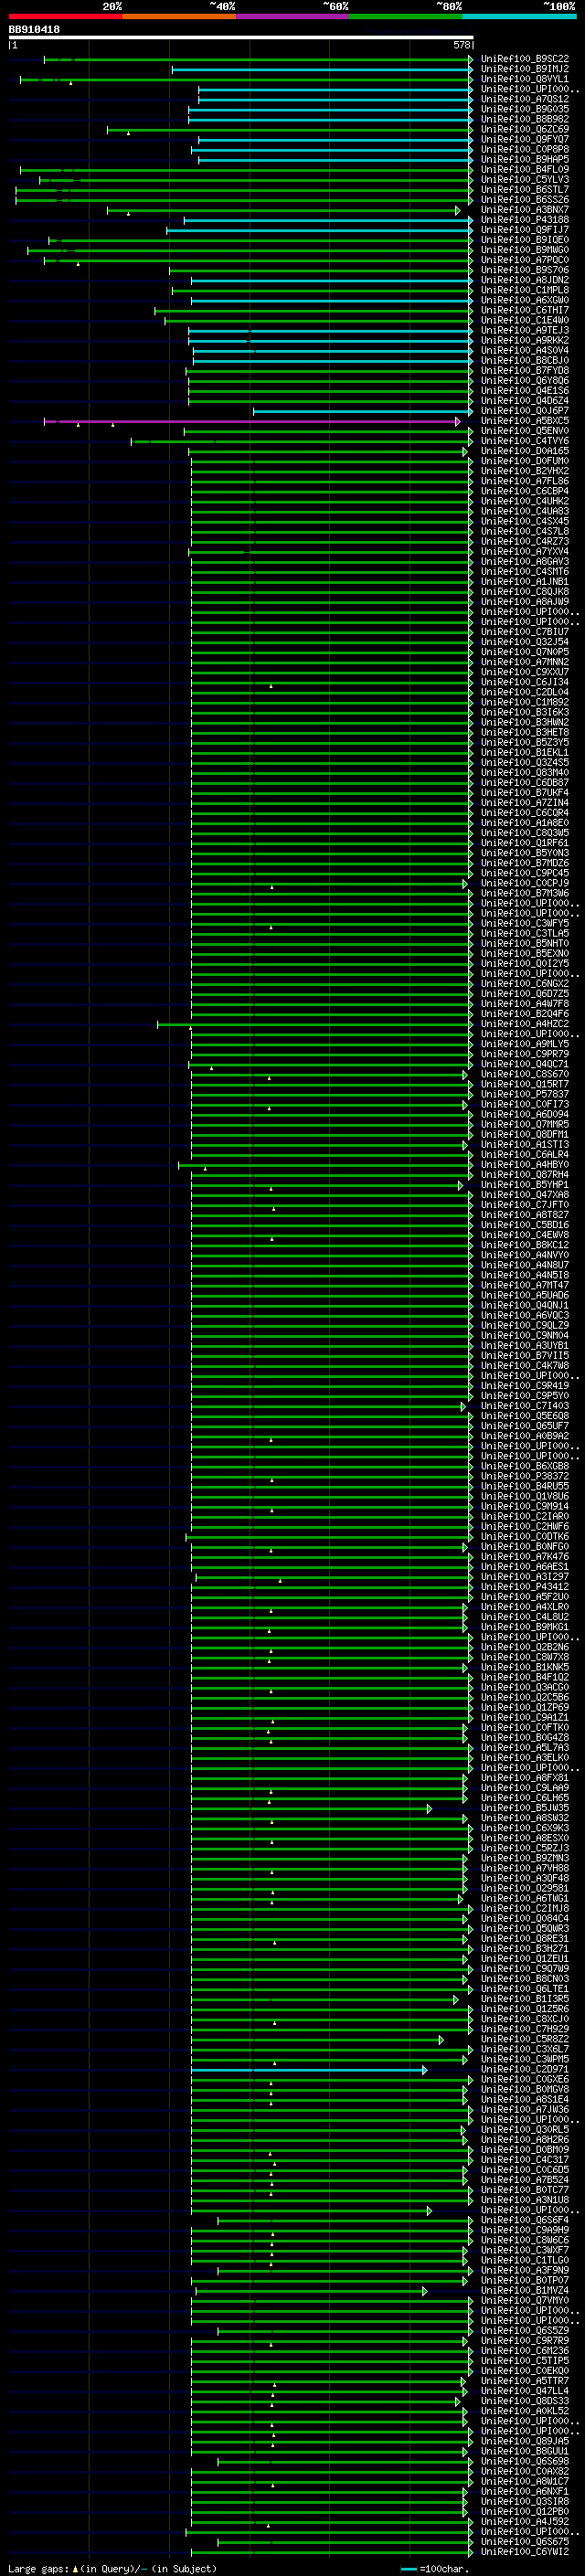Open hit UniRef100_A7QS12
The height and width of the screenshot is (2576, 585).
click(524, 99)
